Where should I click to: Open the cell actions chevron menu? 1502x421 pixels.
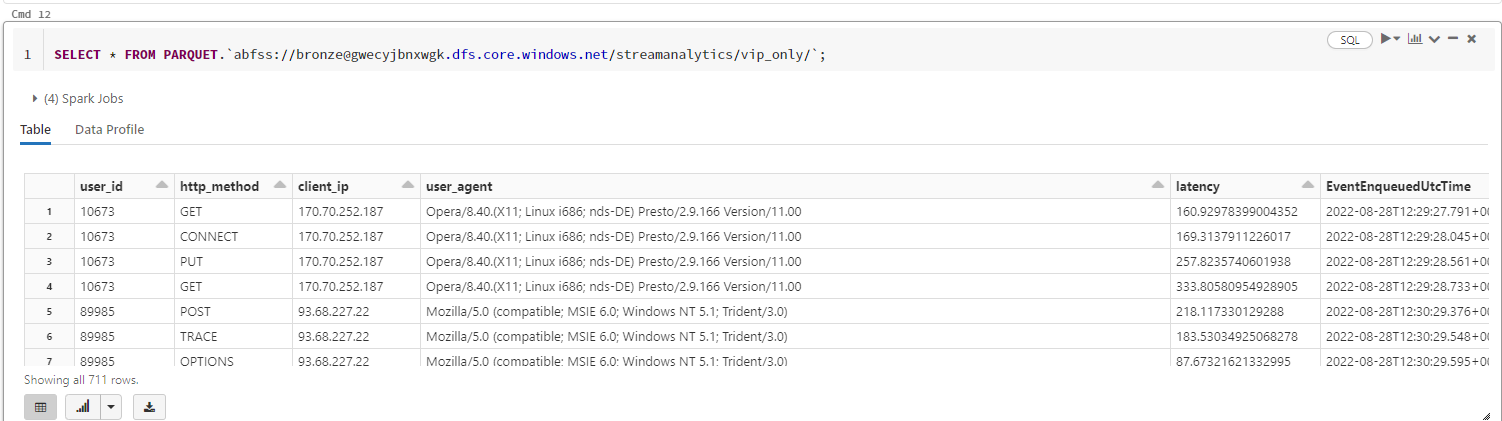tap(1434, 39)
